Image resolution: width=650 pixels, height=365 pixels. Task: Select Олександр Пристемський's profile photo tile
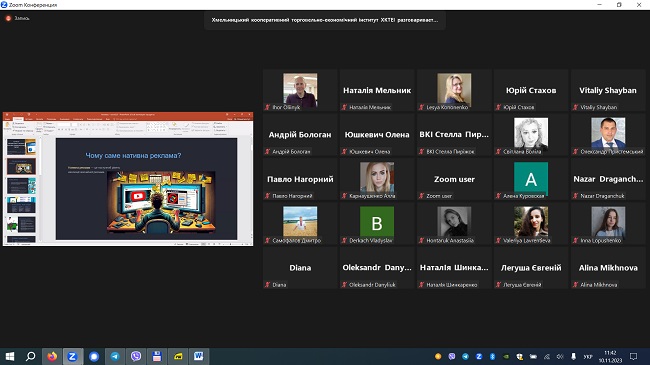[x=608, y=133]
